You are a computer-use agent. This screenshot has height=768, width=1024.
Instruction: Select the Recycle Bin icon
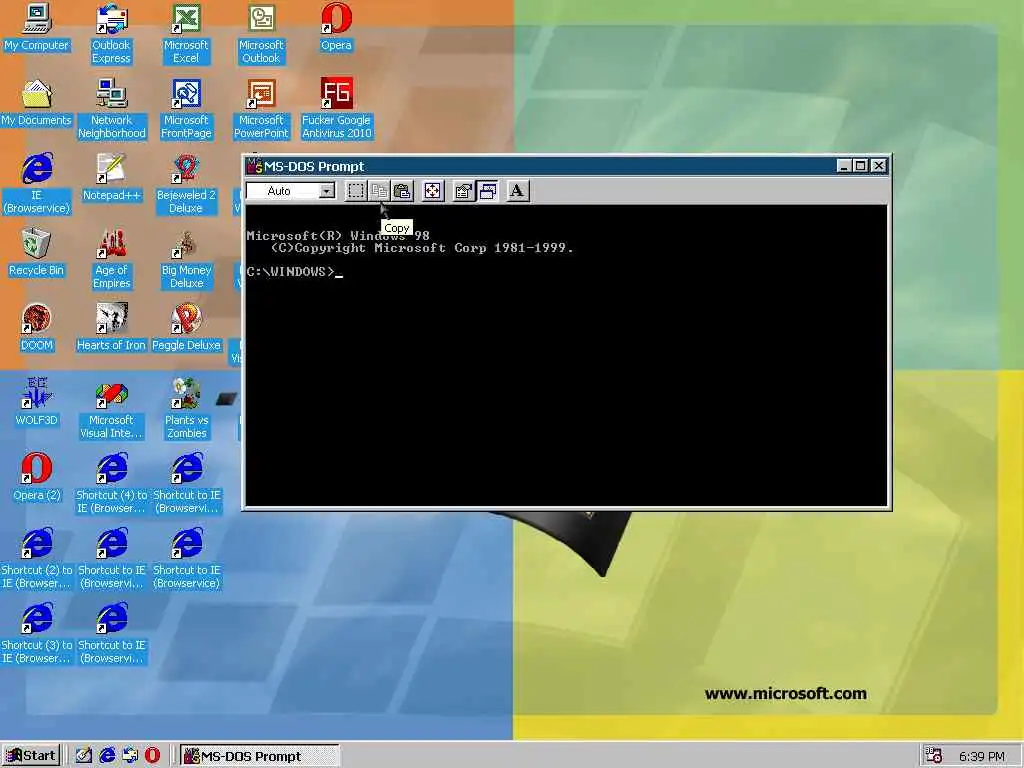click(x=37, y=253)
